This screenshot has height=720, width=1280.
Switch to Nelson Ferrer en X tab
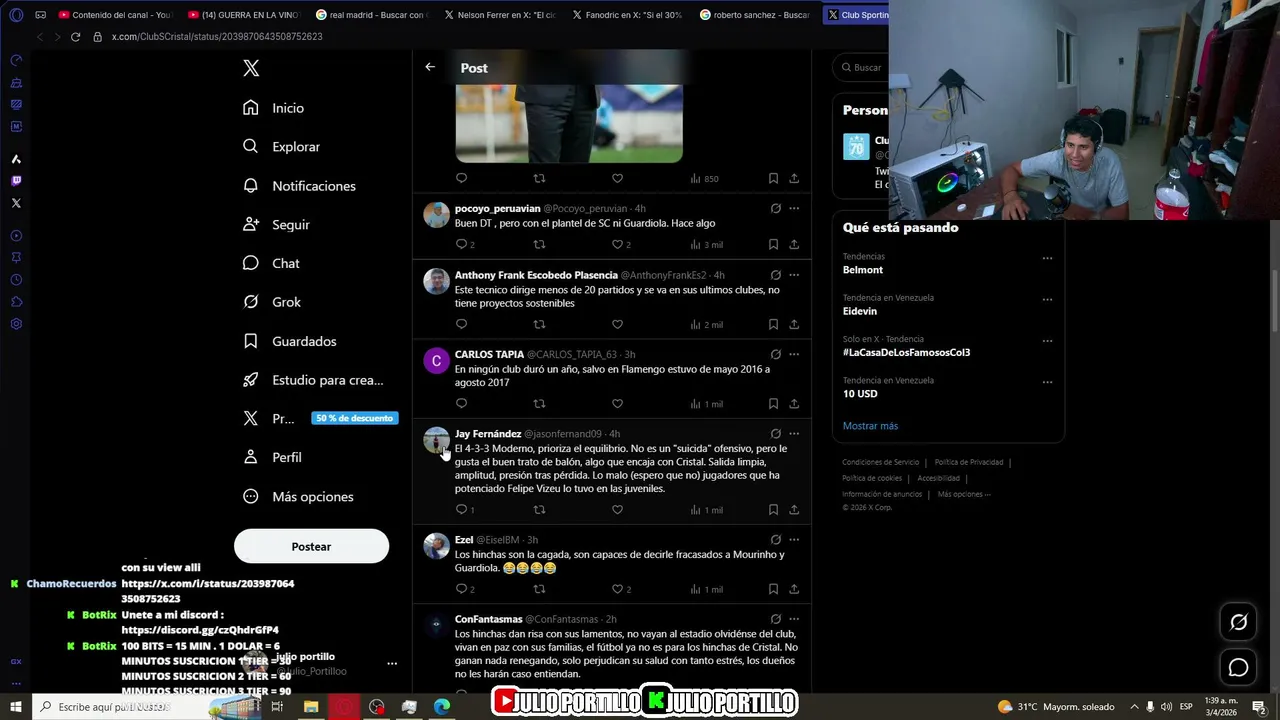tap(501, 15)
